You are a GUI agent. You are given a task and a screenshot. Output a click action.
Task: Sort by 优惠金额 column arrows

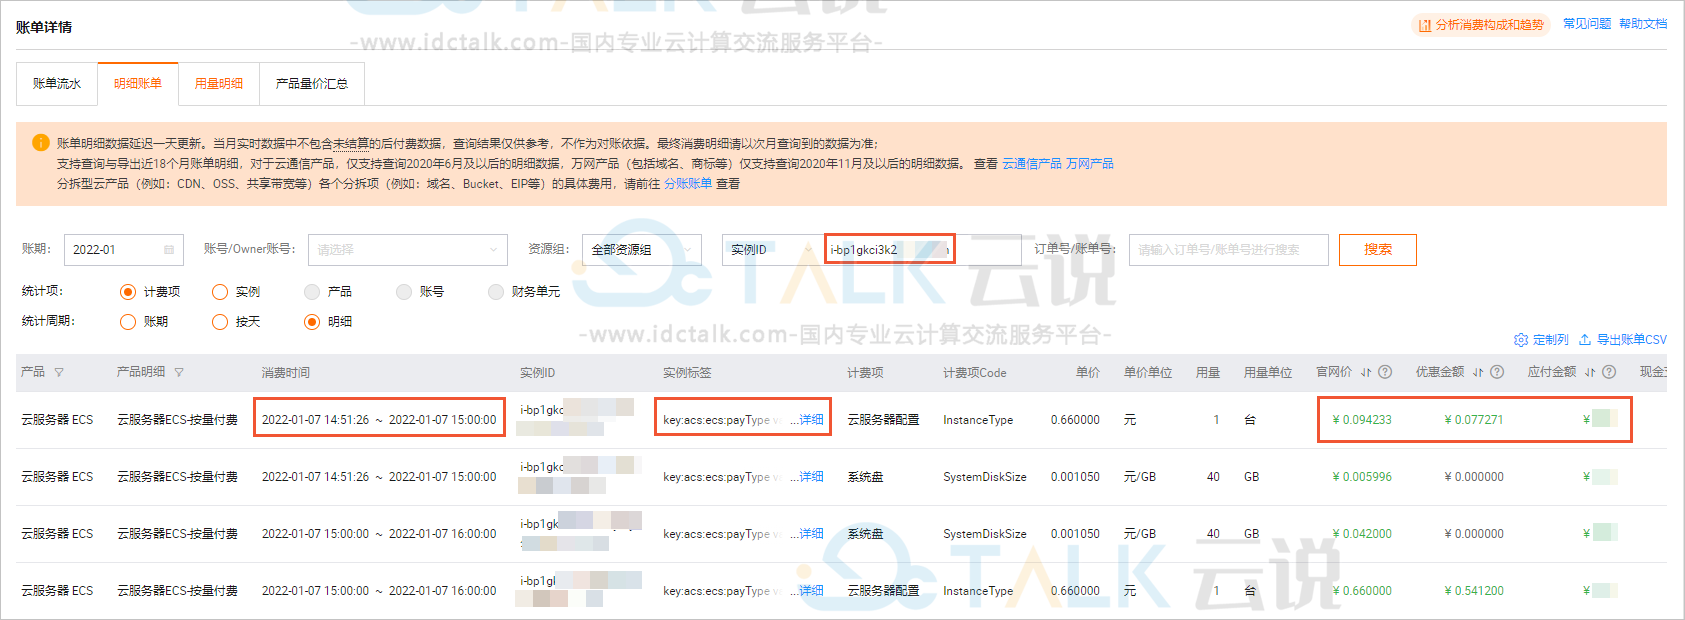[x=1478, y=372]
